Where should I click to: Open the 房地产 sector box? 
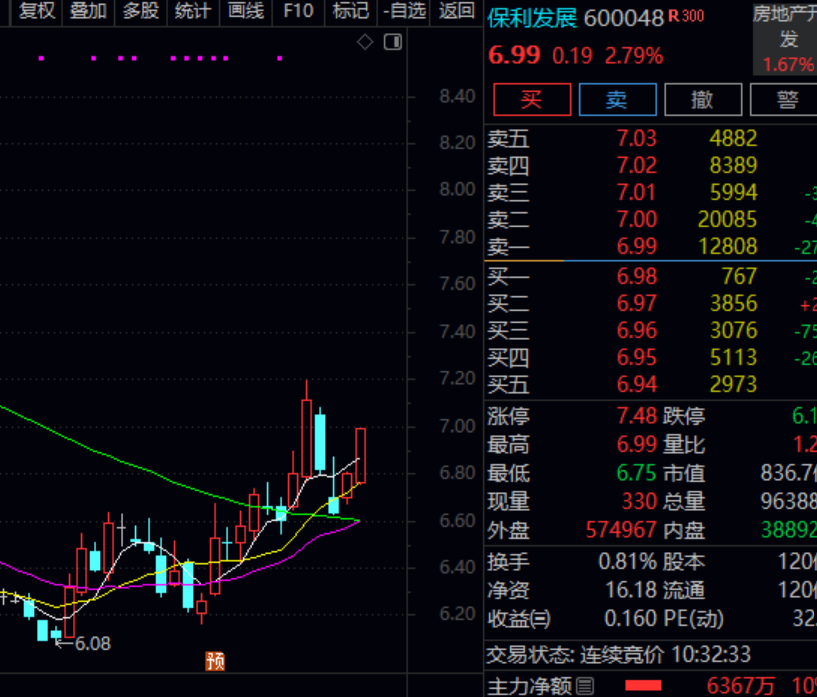point(785,39)
